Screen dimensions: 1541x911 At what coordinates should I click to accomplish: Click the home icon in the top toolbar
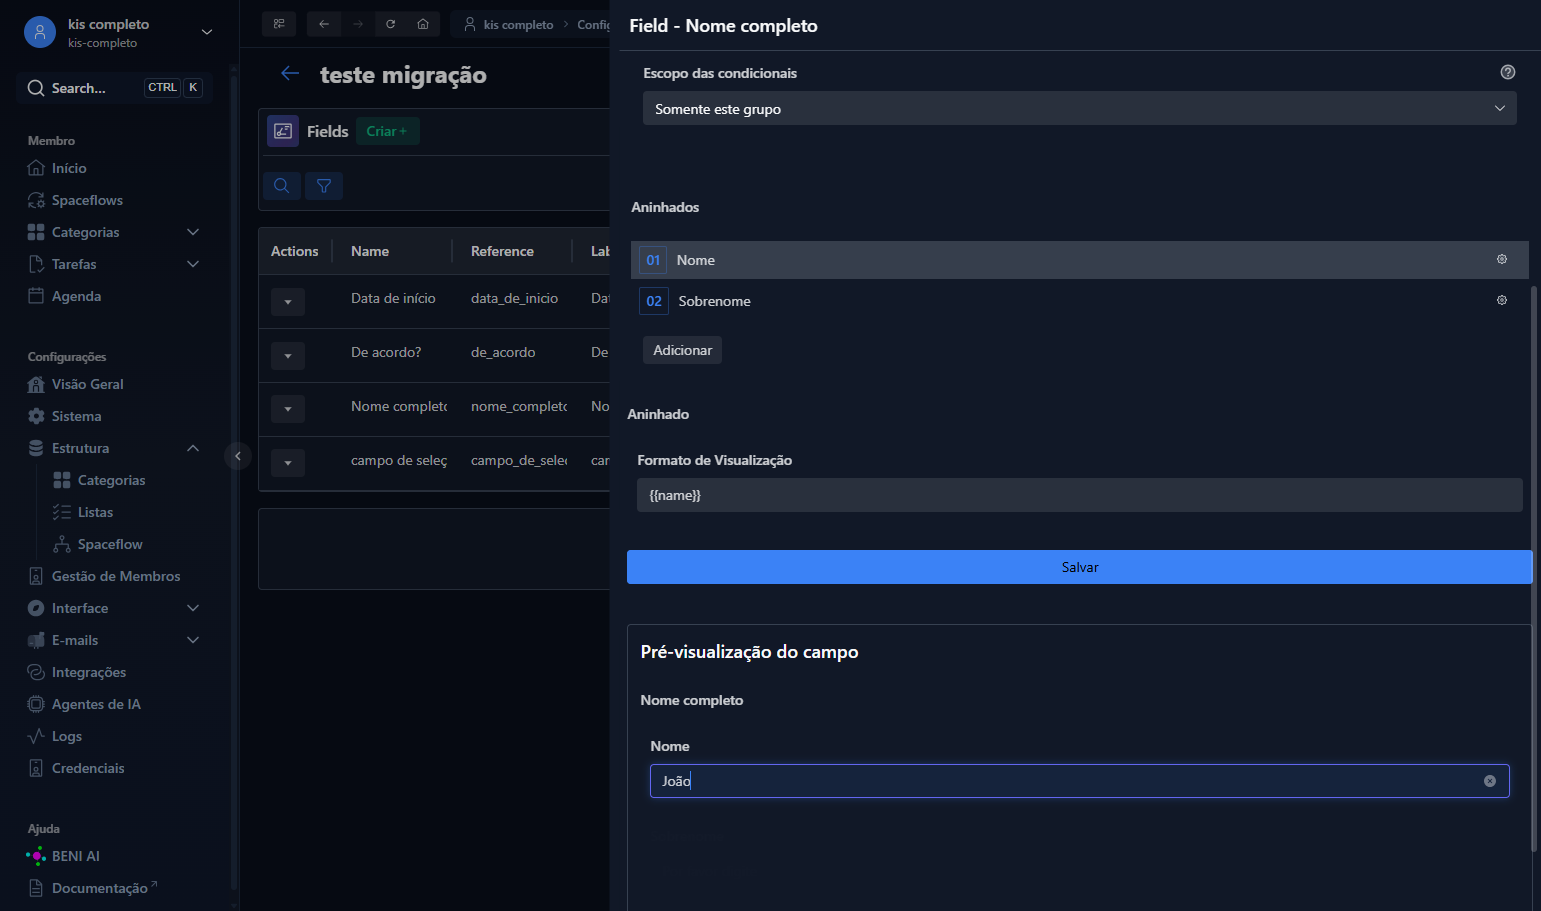(423, 24)
